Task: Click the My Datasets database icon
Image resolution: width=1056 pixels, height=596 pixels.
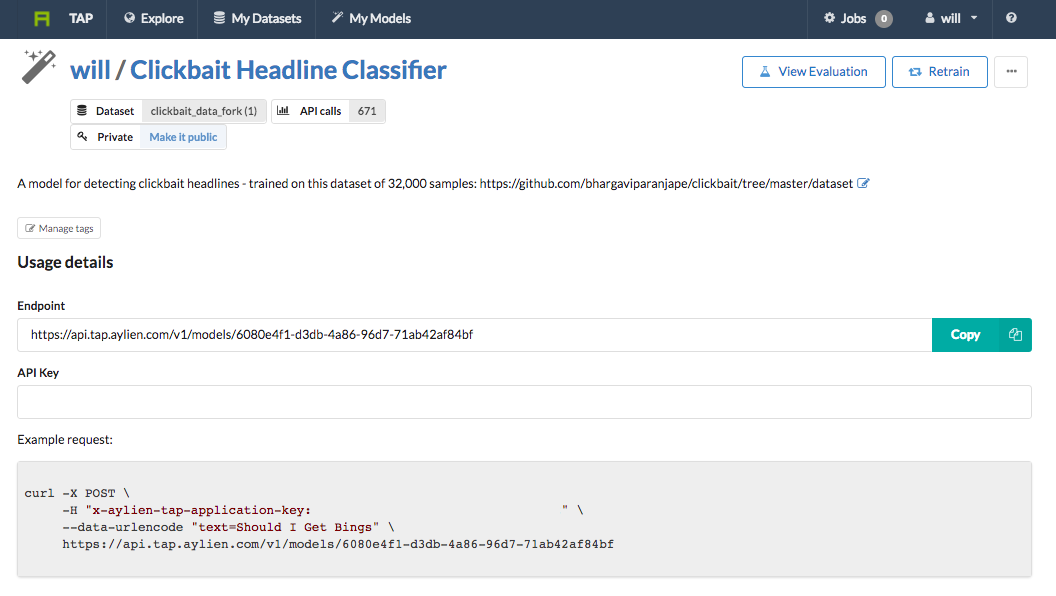Action: click(x=219, y=18)
